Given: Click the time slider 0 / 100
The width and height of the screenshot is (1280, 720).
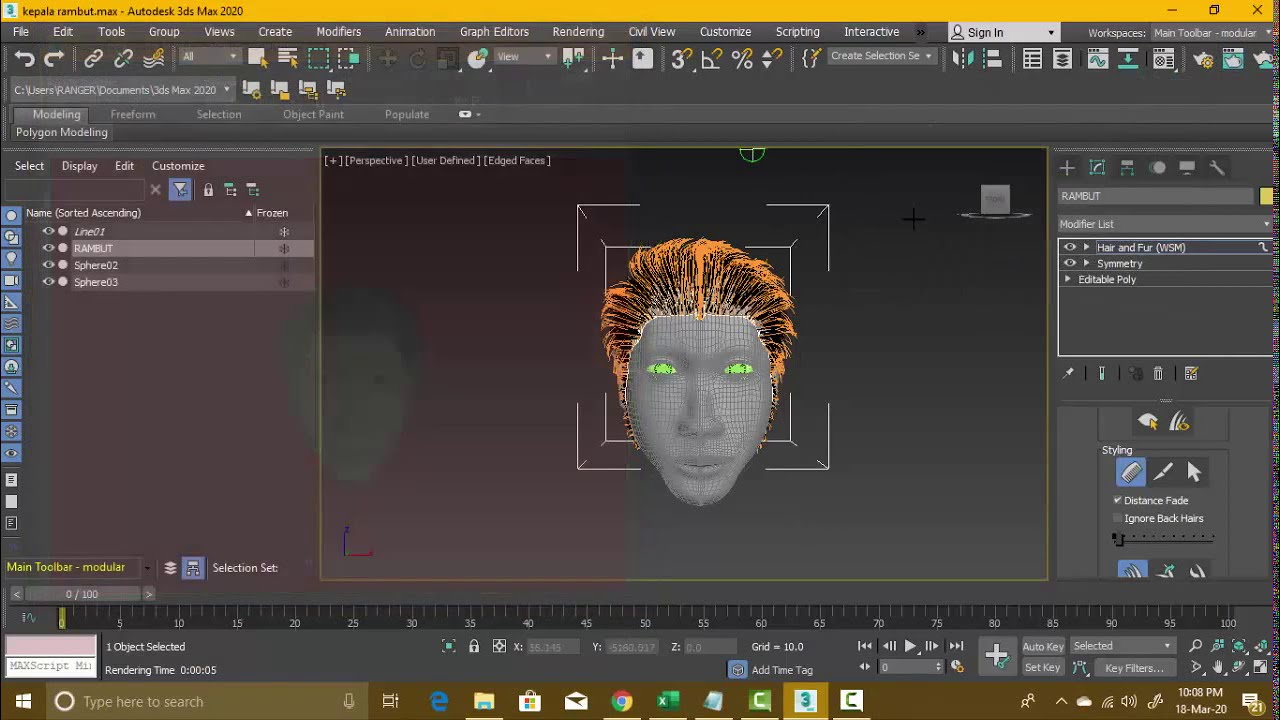Looking at the screenshot, I should tap(82, 594).
